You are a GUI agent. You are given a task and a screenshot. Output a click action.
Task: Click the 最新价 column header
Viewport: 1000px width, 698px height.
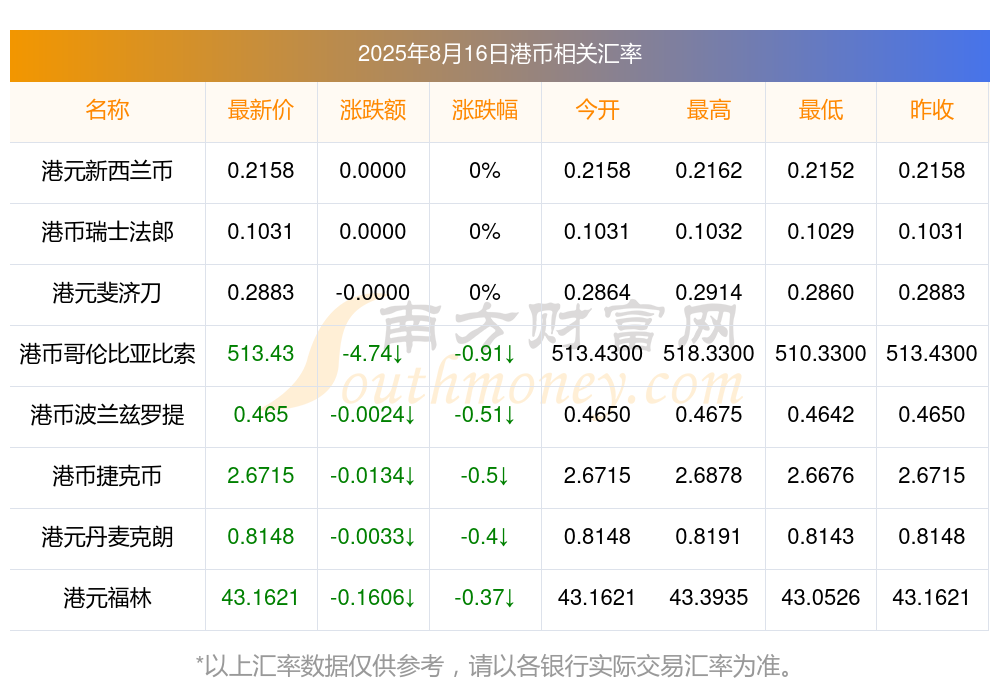(x=260, y=110)
